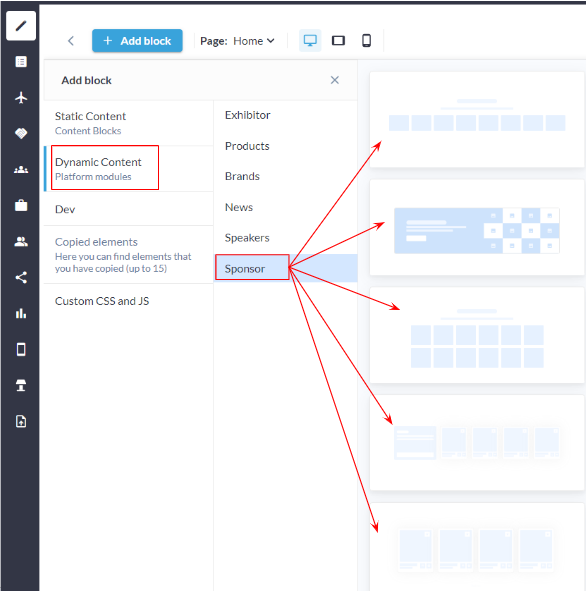Screen dimensions: 586x591
Task: Open the briefcase icon in sidebar
Action: point(21,205)
